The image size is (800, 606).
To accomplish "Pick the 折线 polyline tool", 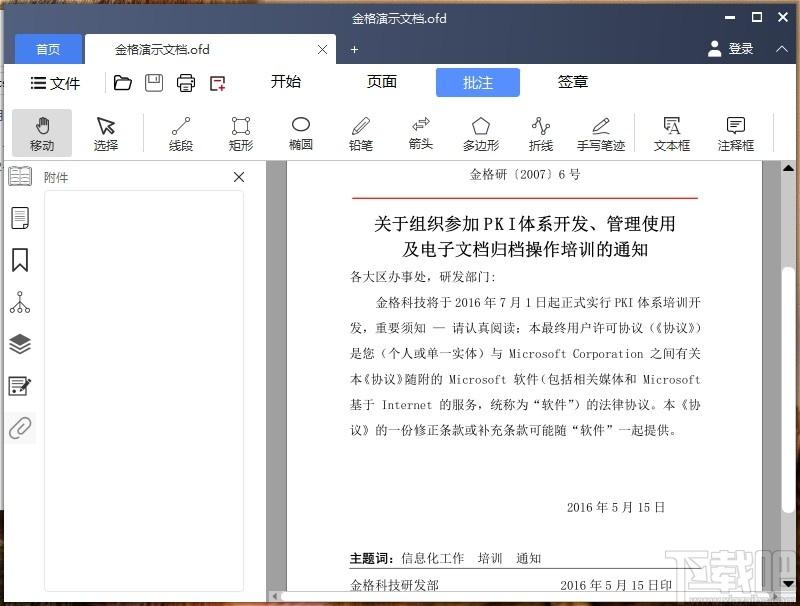I will (x=541, y=133).
